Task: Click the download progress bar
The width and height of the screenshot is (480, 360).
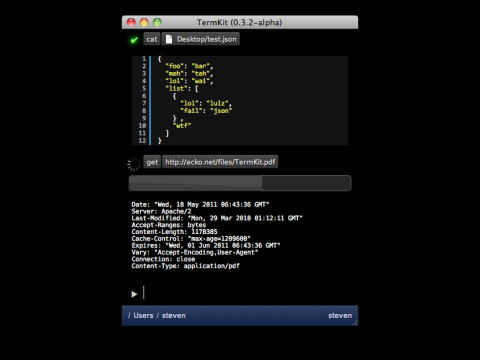Action: (x=240, y=183)
